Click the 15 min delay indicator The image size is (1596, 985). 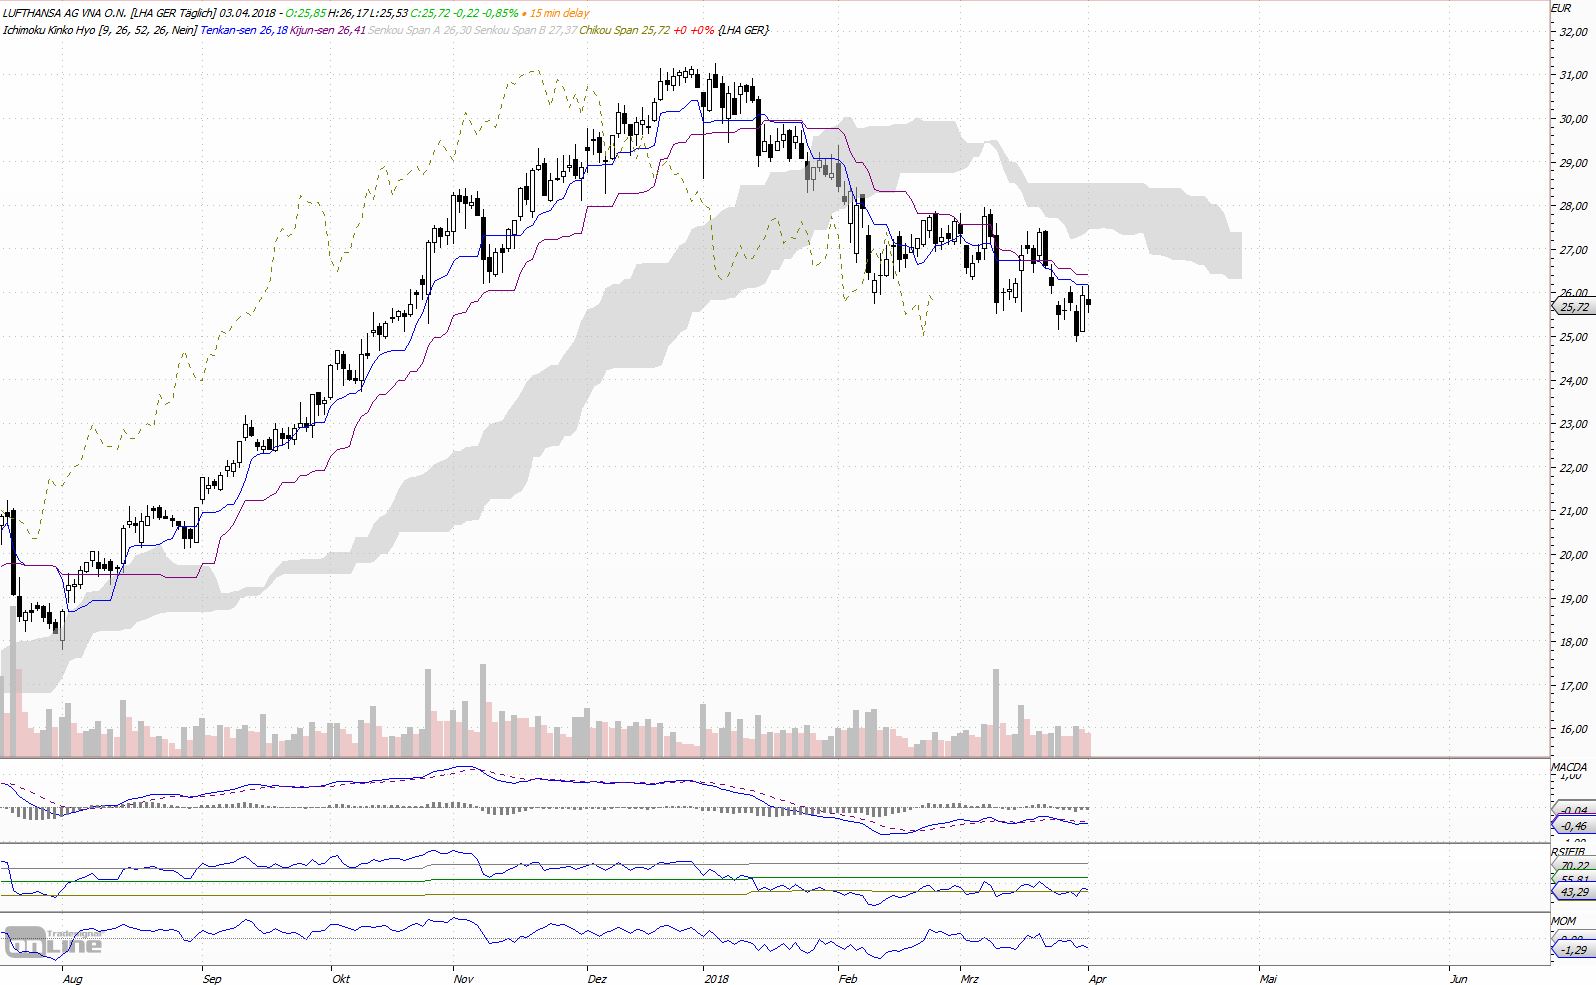tap(558, 13)
